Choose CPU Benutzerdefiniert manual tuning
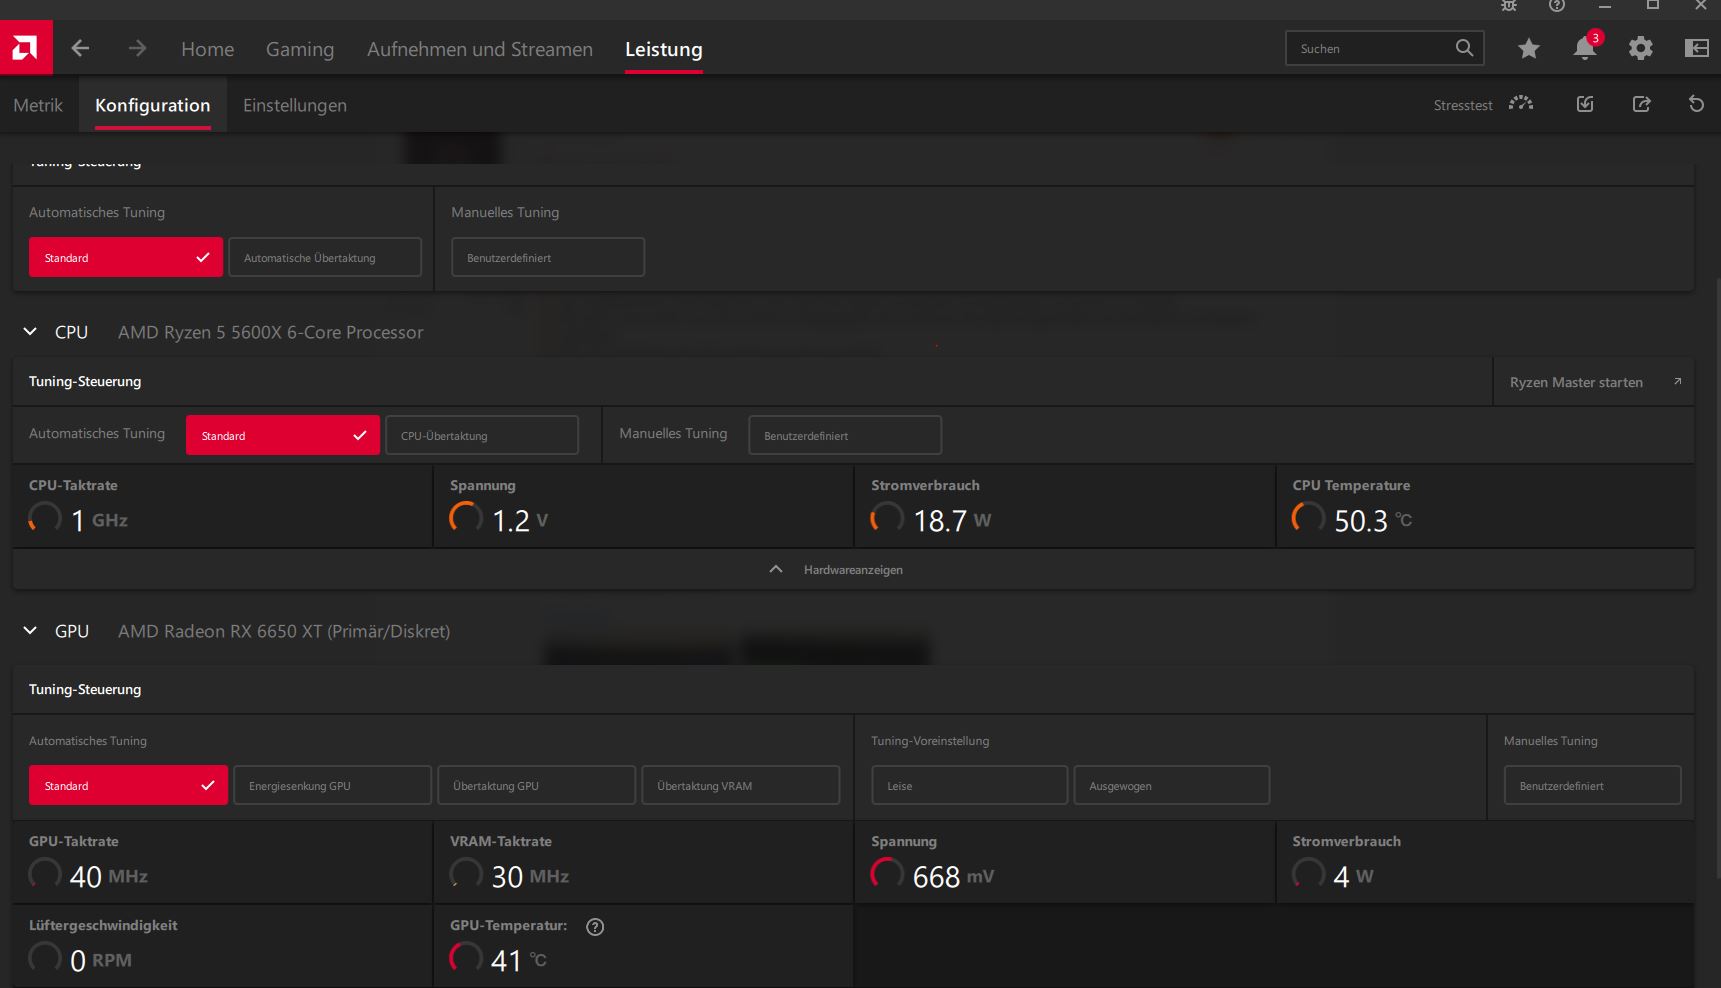The width and height of the screenshot is (1721, 988). pos(845,435)
